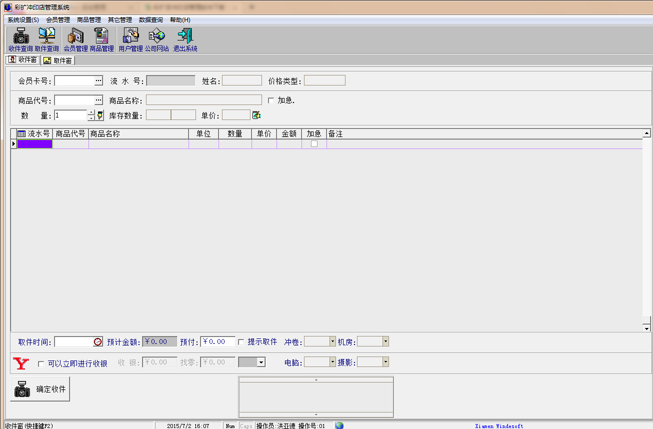Click the app icon in title bar
653x429 pixels.
click(x=7, y=7)
